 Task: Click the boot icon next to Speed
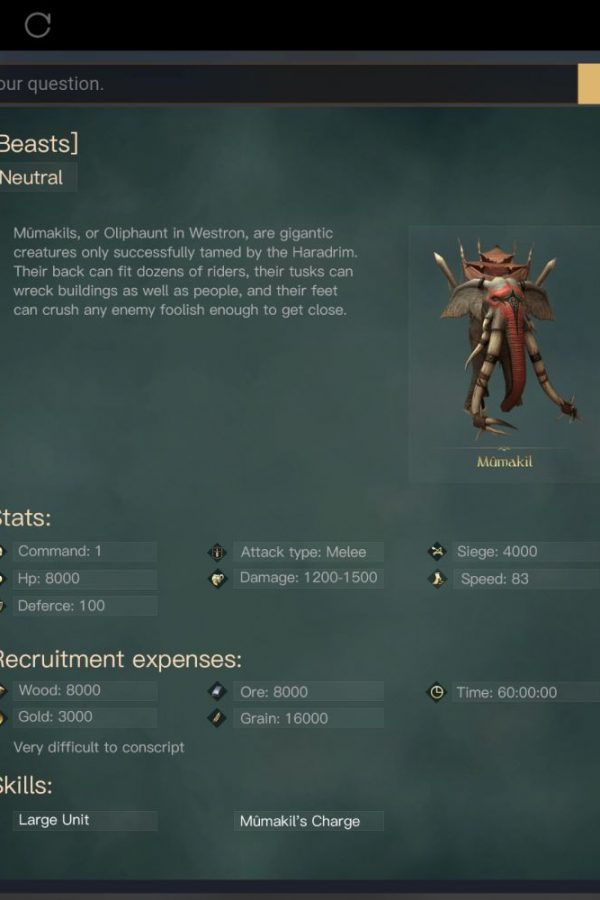click(437, 579)
